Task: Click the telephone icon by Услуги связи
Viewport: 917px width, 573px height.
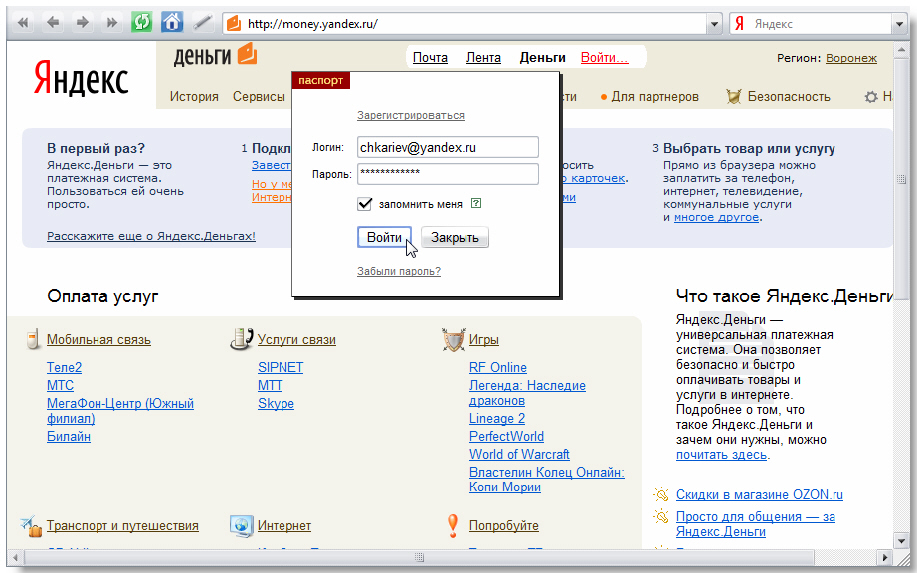Action: click(x=241, y=339)
